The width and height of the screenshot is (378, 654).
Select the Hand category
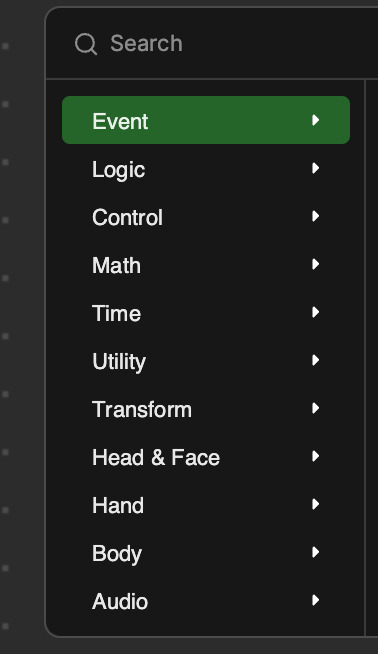pos(206,504)
